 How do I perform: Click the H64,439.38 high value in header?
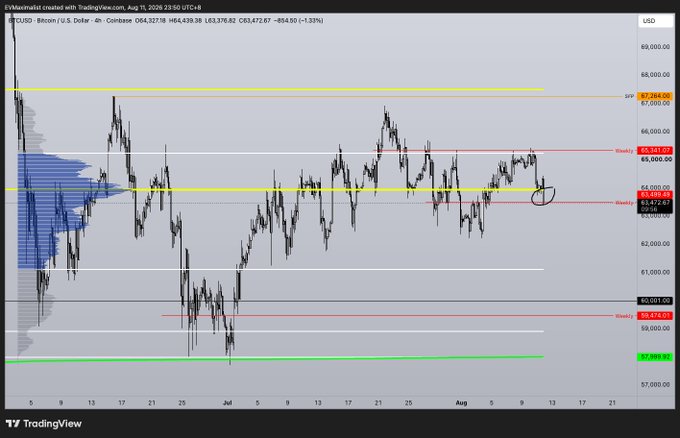185,20
